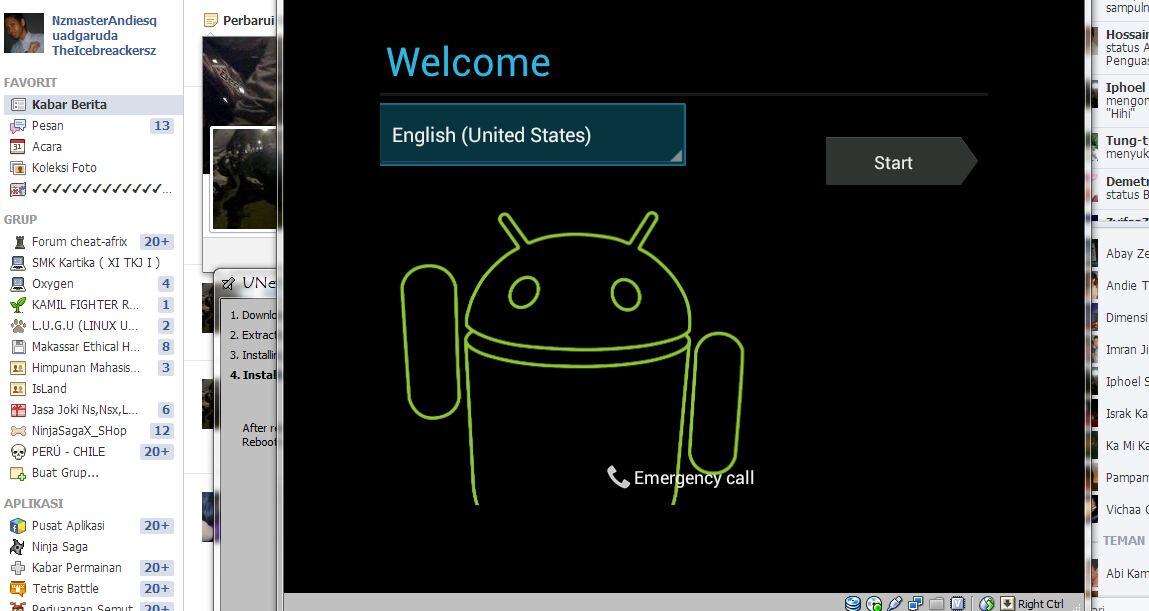This screenshot has width=1149, height=611.
Task: Click the Start button on Android Welcome screen
Action: tap(901, 161)
